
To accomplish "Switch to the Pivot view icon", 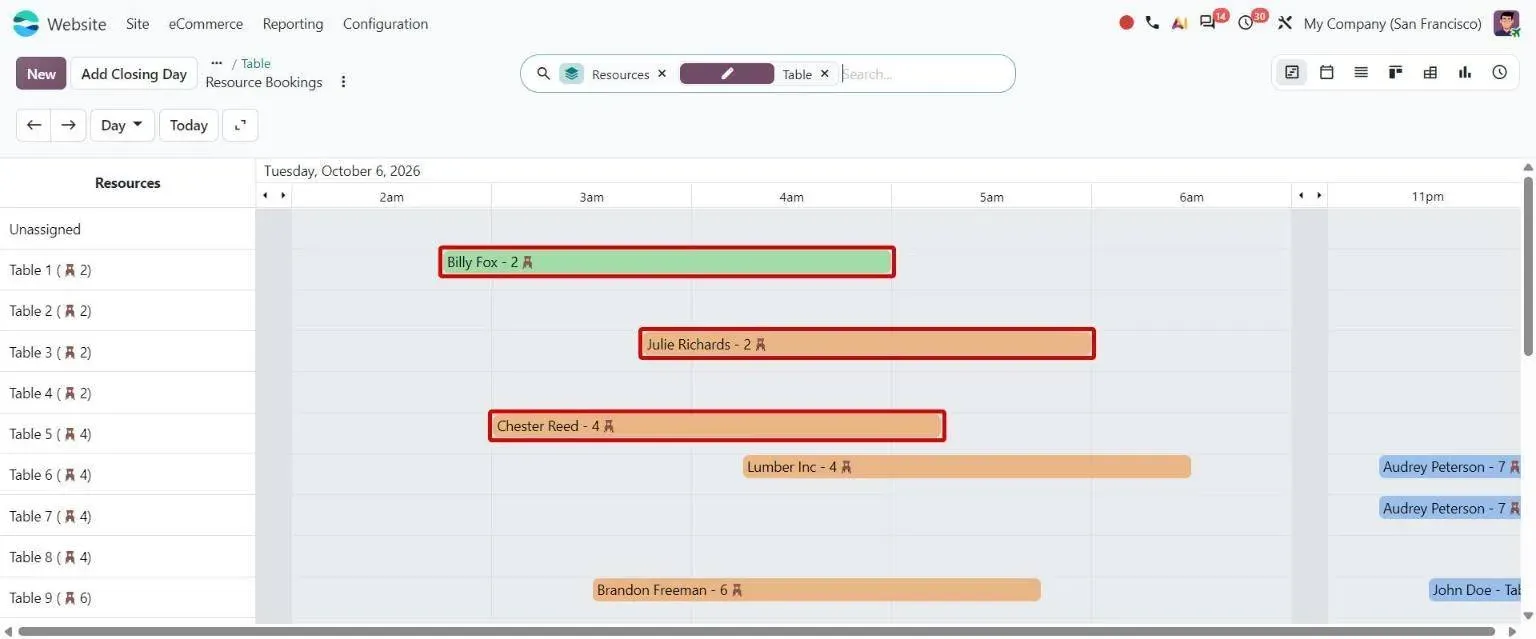I will 1430,72.
